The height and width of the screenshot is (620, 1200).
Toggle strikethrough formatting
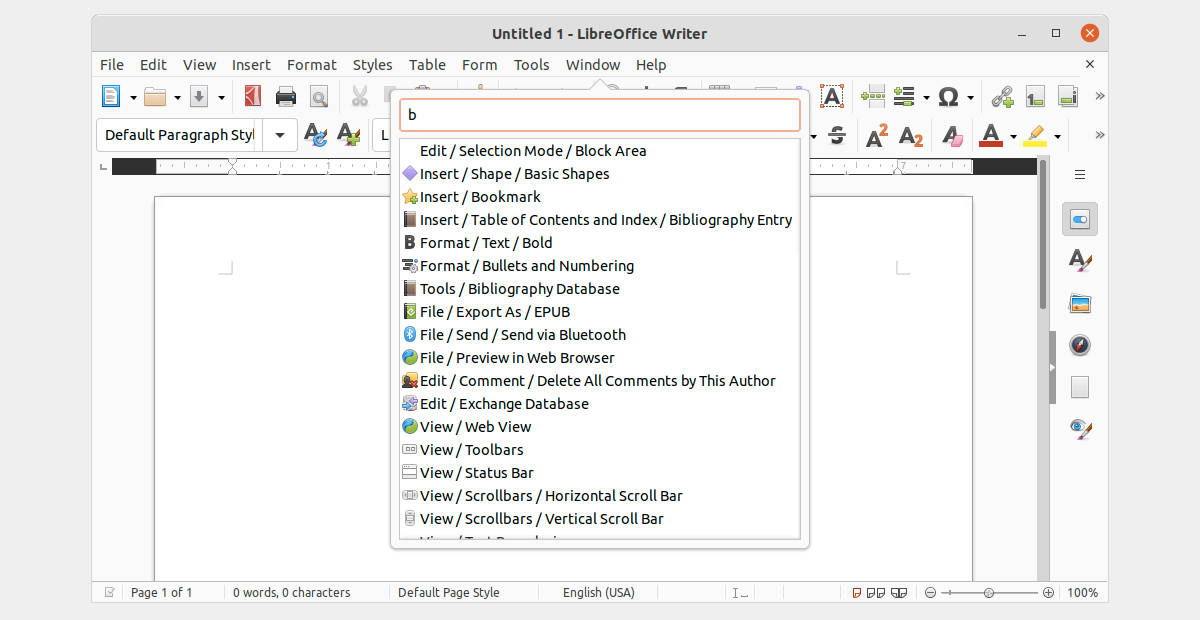(838, 135)
